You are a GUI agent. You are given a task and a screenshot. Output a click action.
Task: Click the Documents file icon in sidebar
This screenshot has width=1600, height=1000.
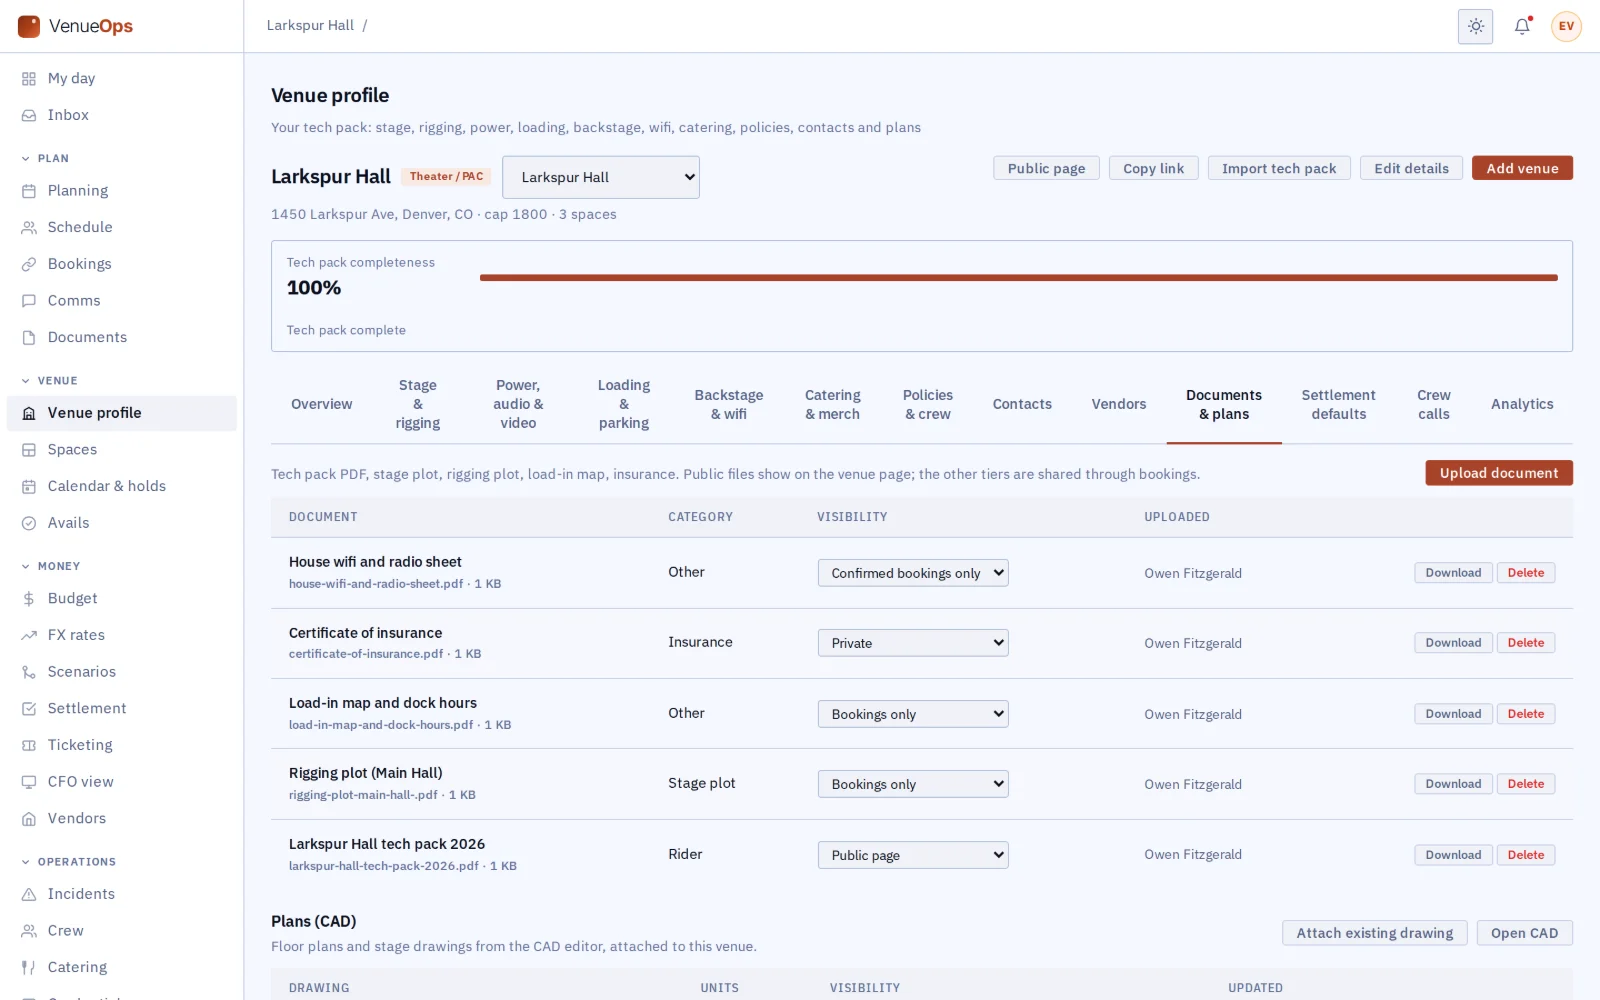click(29, 338)
